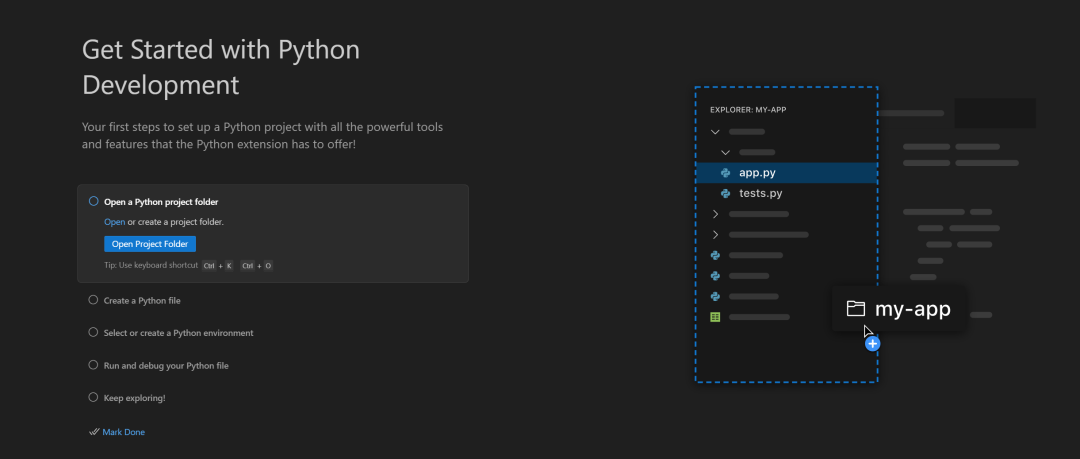This screenshot has height=459, width=1080.
Task: Expand the 'Keep exploring!' step
Action: coord(134,398)
